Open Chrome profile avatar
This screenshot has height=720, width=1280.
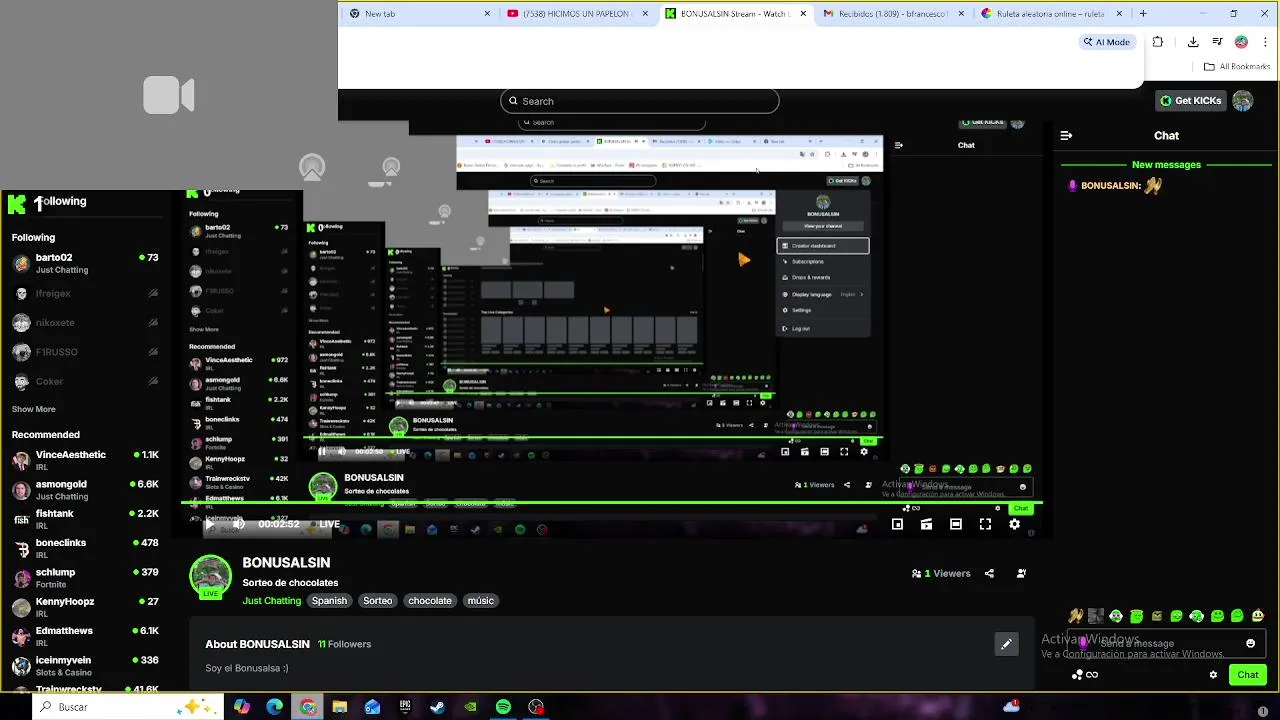point(1241,42)
